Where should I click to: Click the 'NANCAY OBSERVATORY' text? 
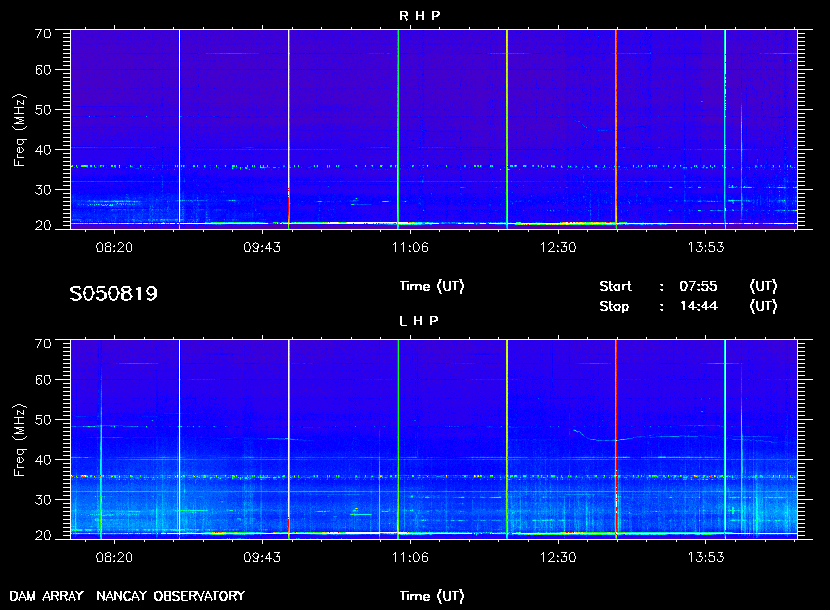[170, 596]
